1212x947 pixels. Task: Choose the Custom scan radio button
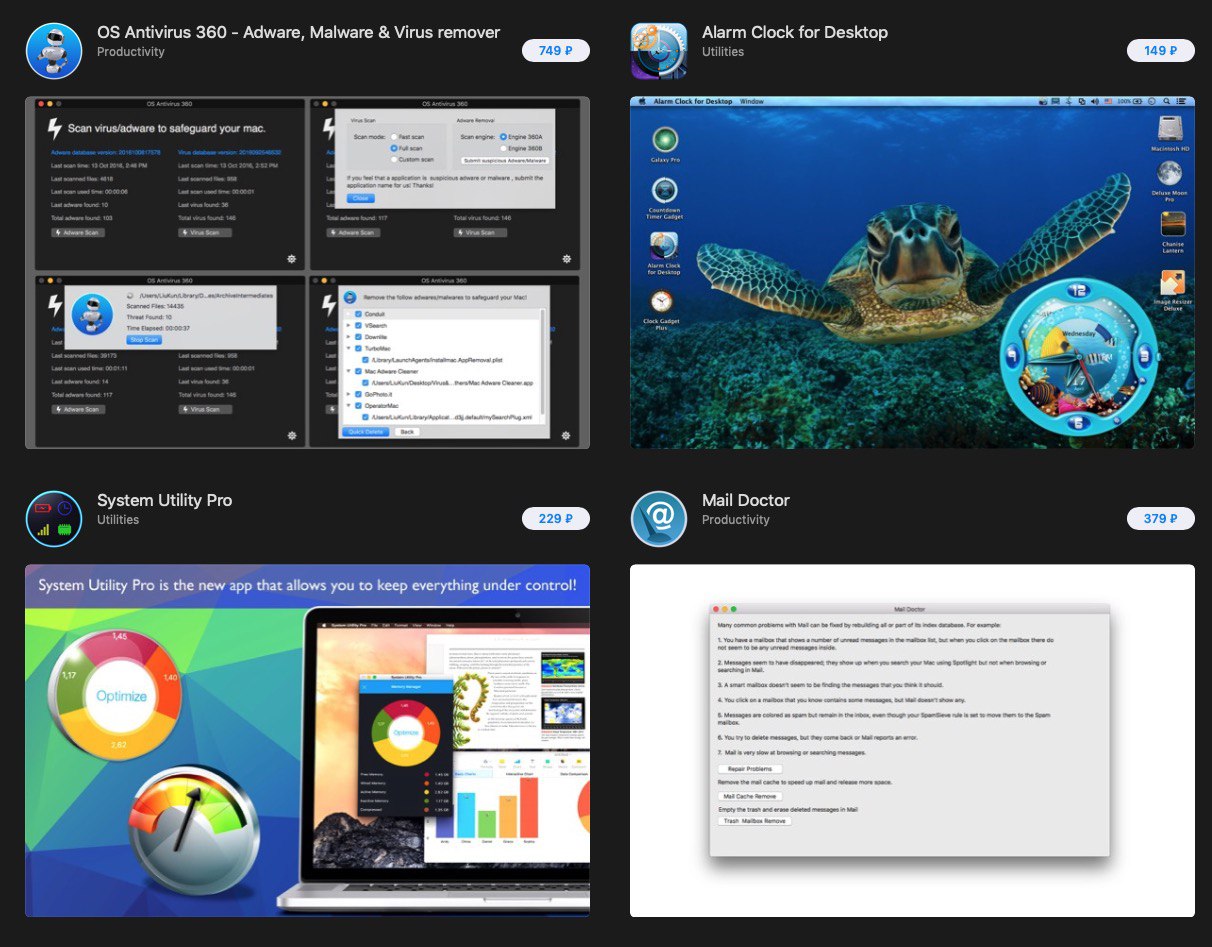394,159
